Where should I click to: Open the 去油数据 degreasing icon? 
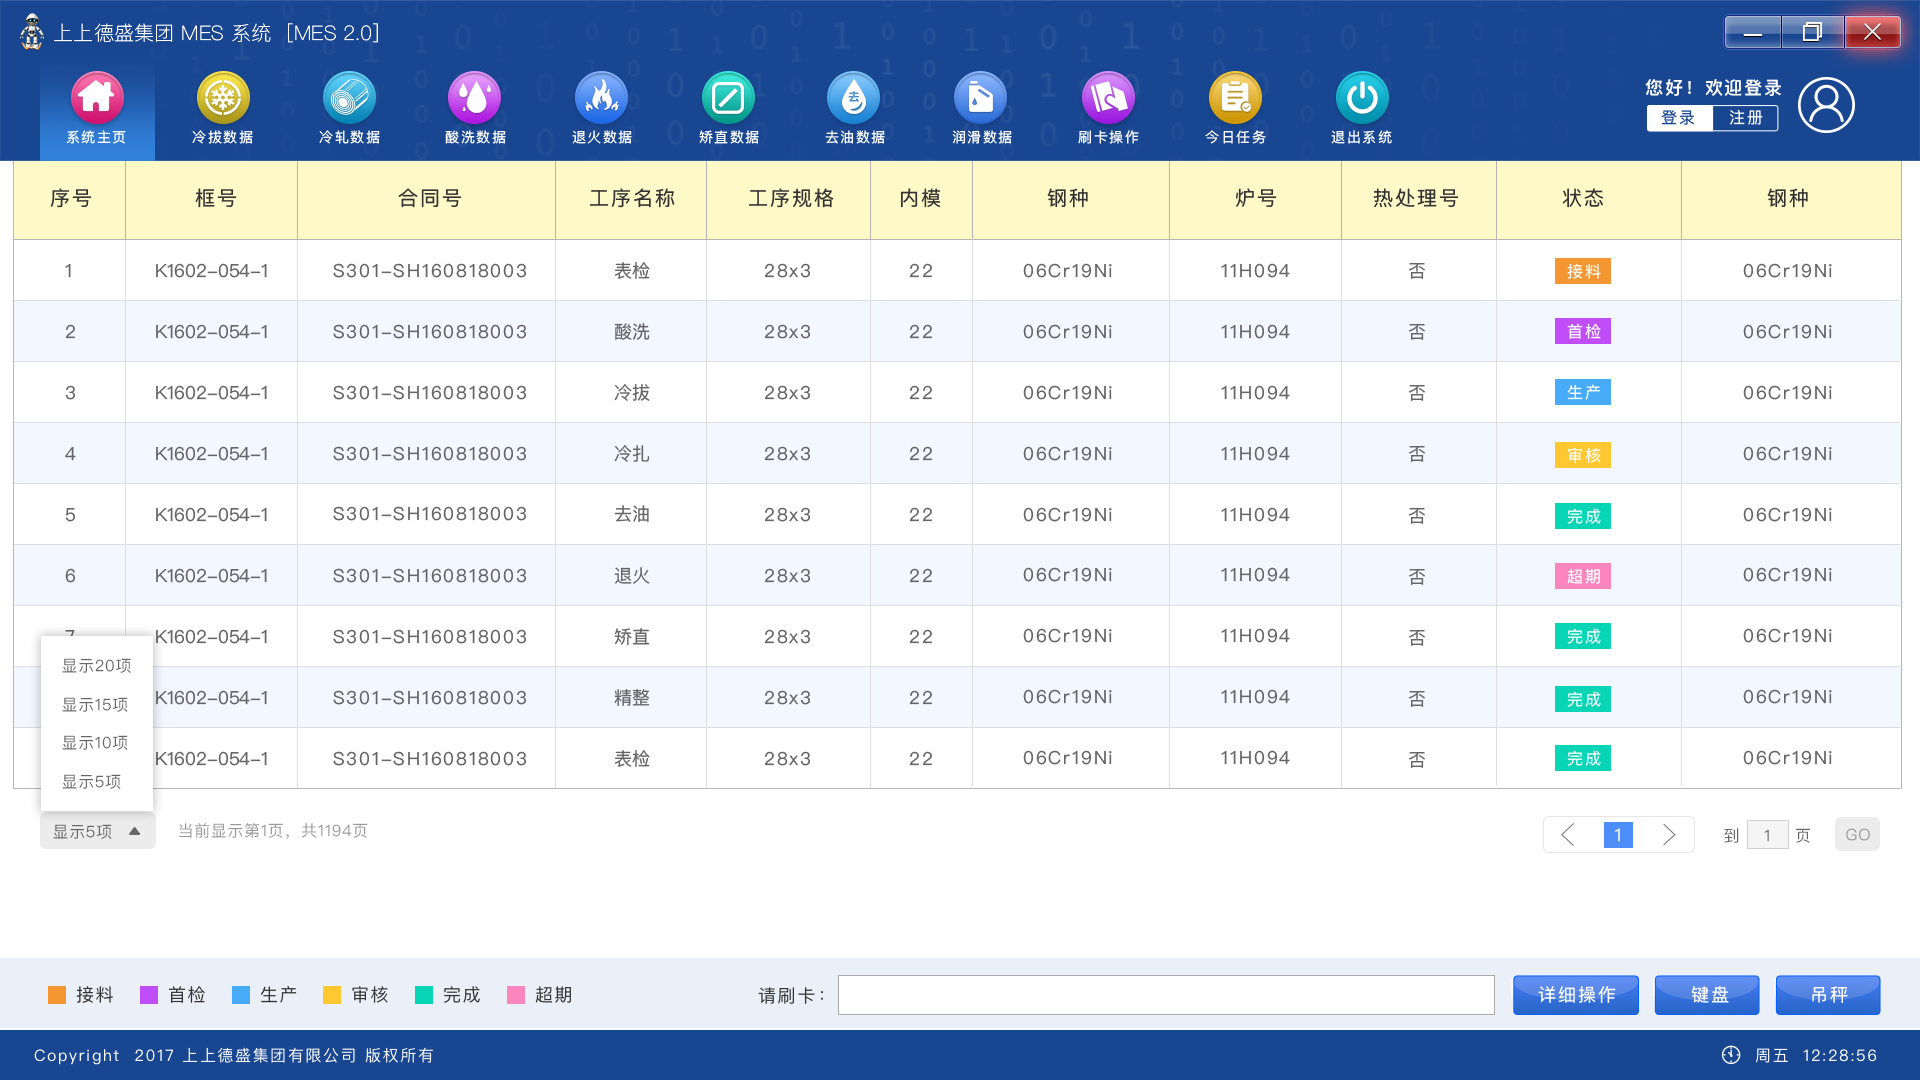(x=854, y=98)
